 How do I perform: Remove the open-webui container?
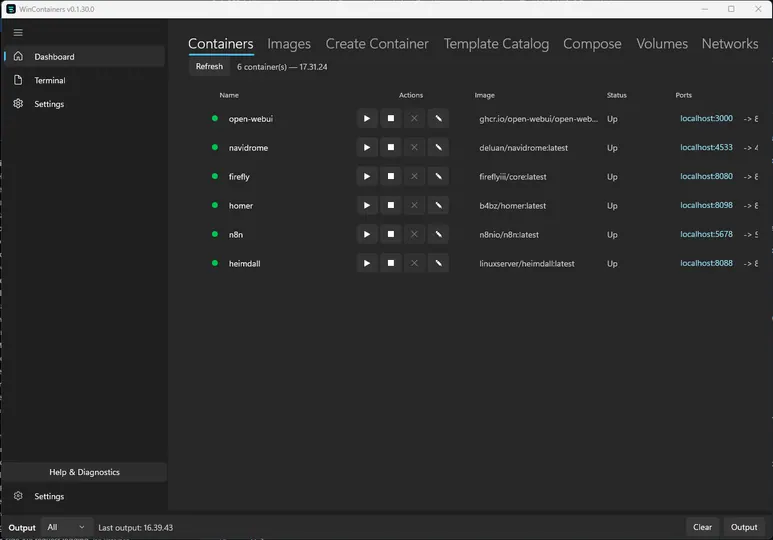click(x=414, y=118)
